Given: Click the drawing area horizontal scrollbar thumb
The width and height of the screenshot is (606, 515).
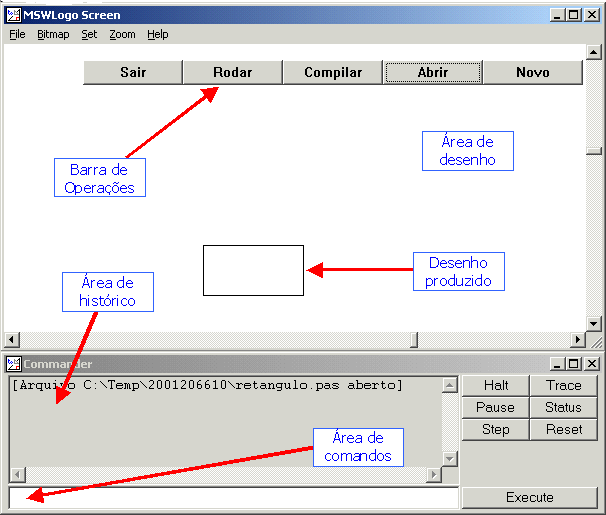Looking at the screenshot, I should pos(414,340).
